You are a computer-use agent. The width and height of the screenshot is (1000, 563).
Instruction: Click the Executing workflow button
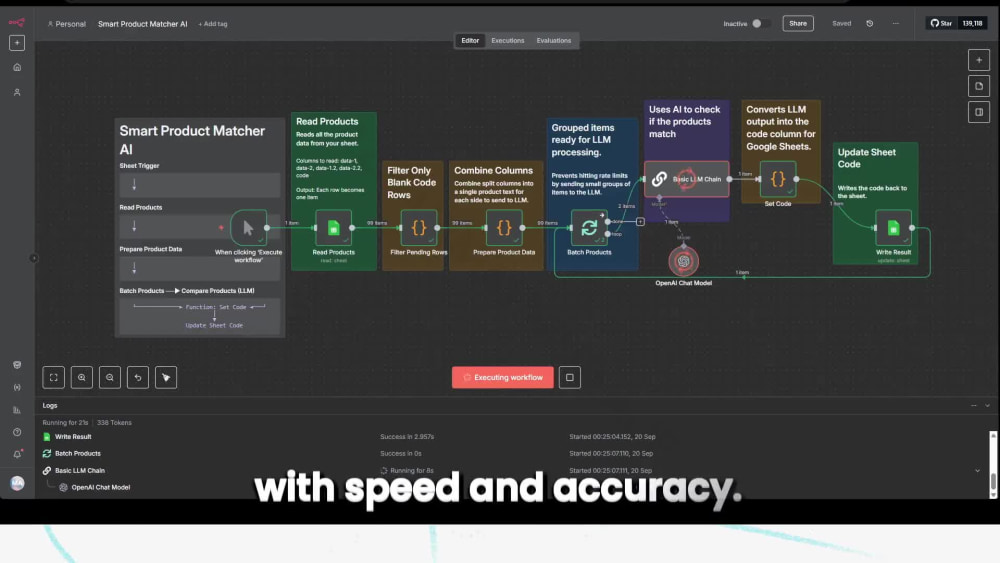(x=503, y=377)
